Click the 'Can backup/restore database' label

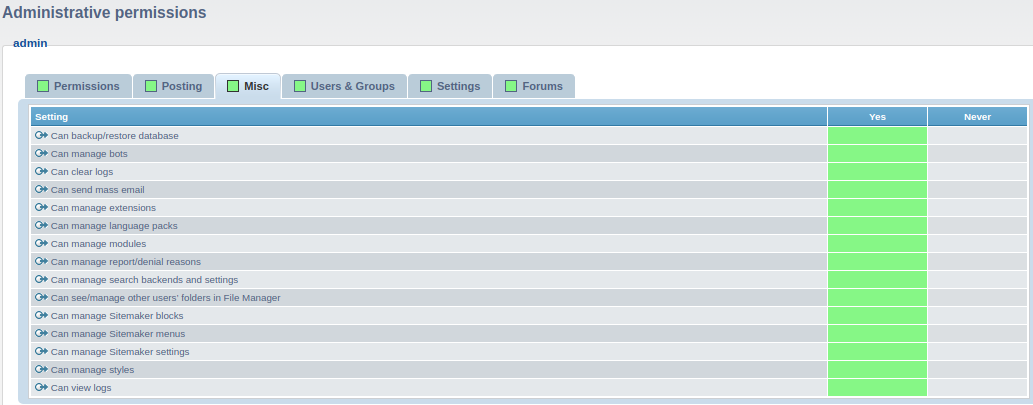(115, 136)
